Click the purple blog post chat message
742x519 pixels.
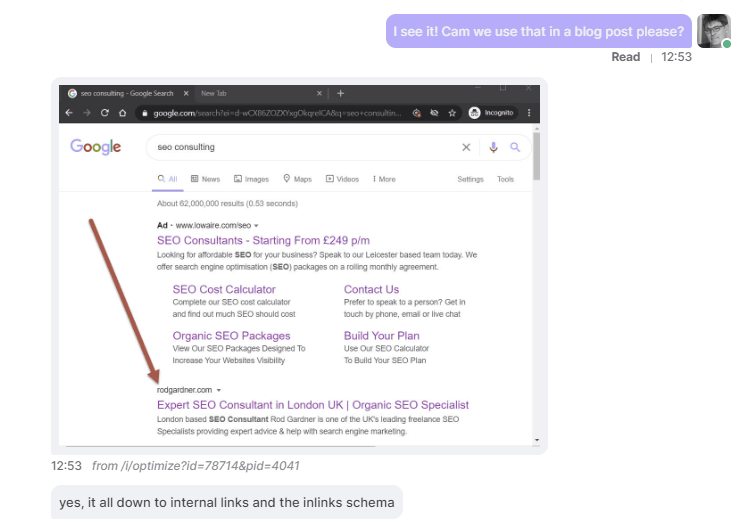pos(539,31)
